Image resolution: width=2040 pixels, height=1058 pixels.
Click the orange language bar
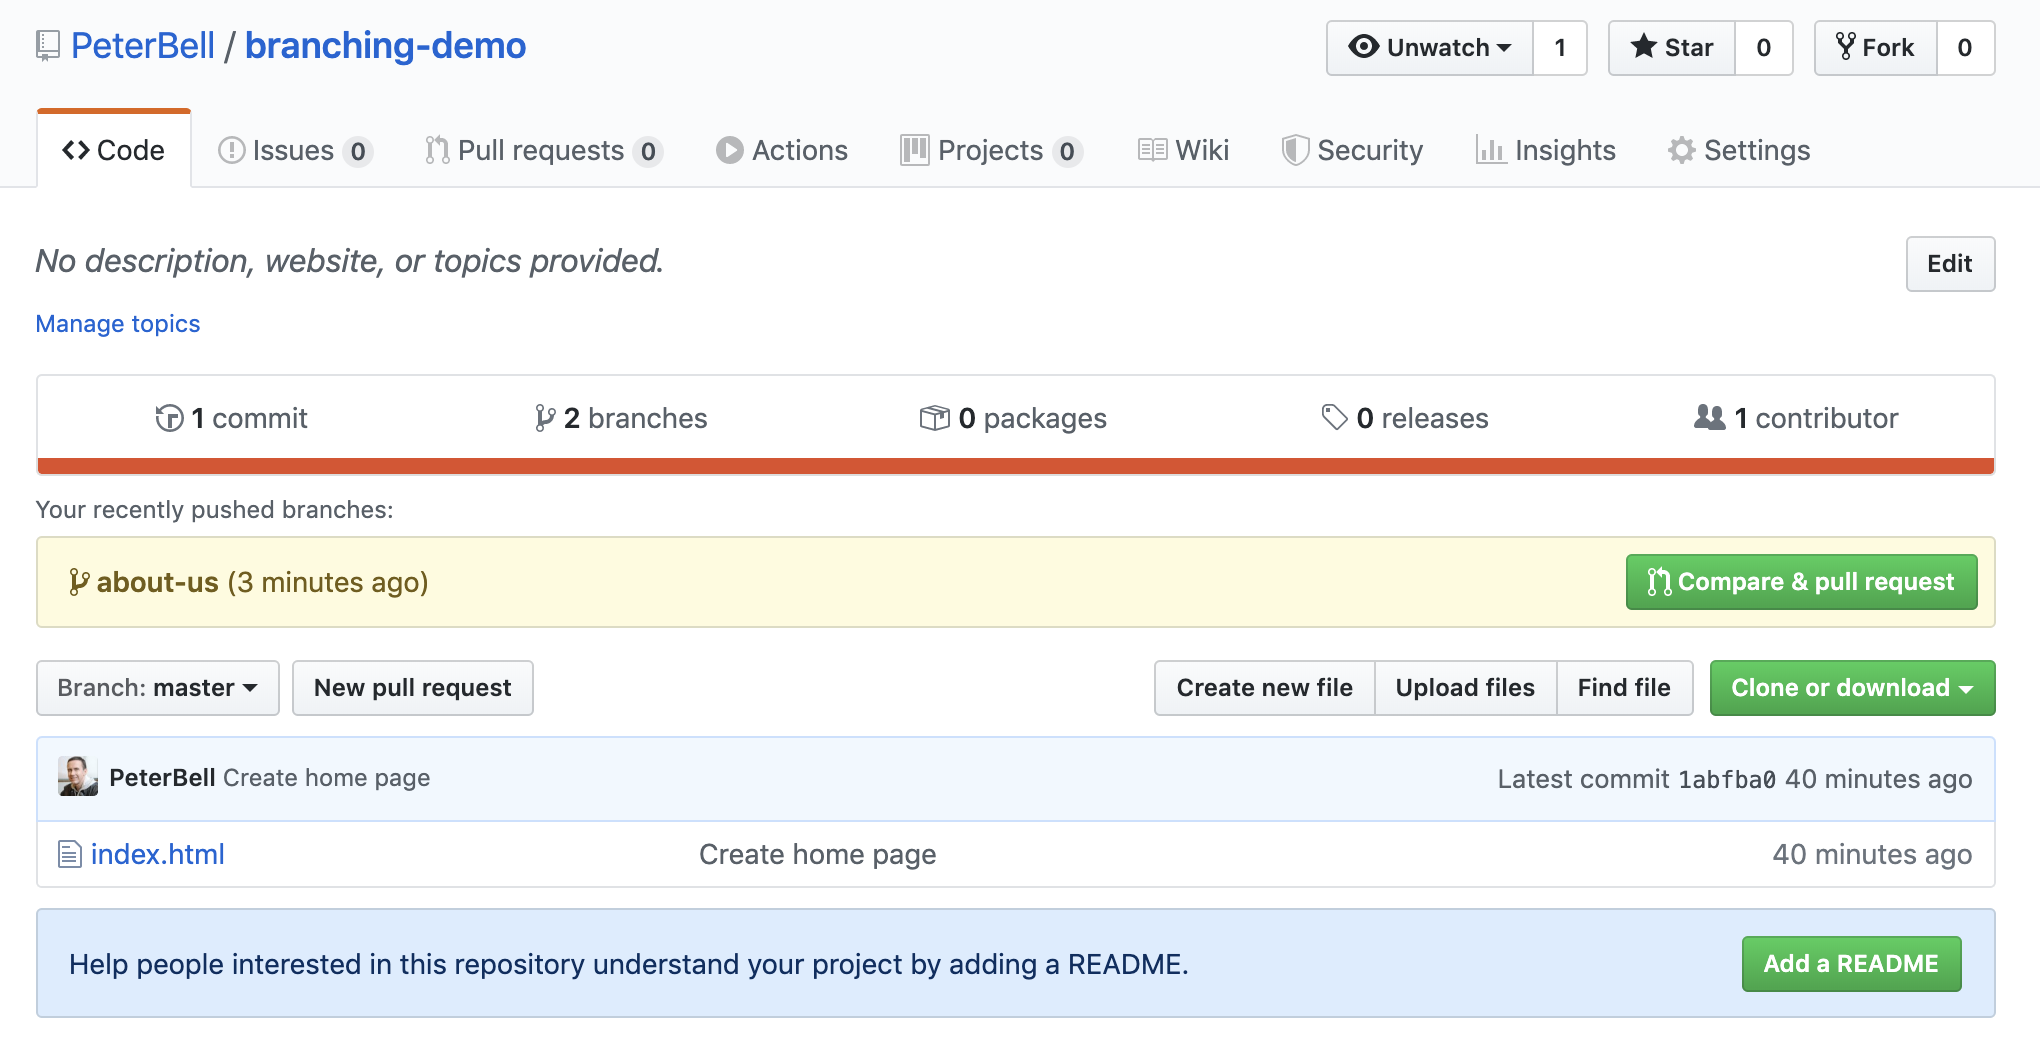click(x=1016, y=466)
